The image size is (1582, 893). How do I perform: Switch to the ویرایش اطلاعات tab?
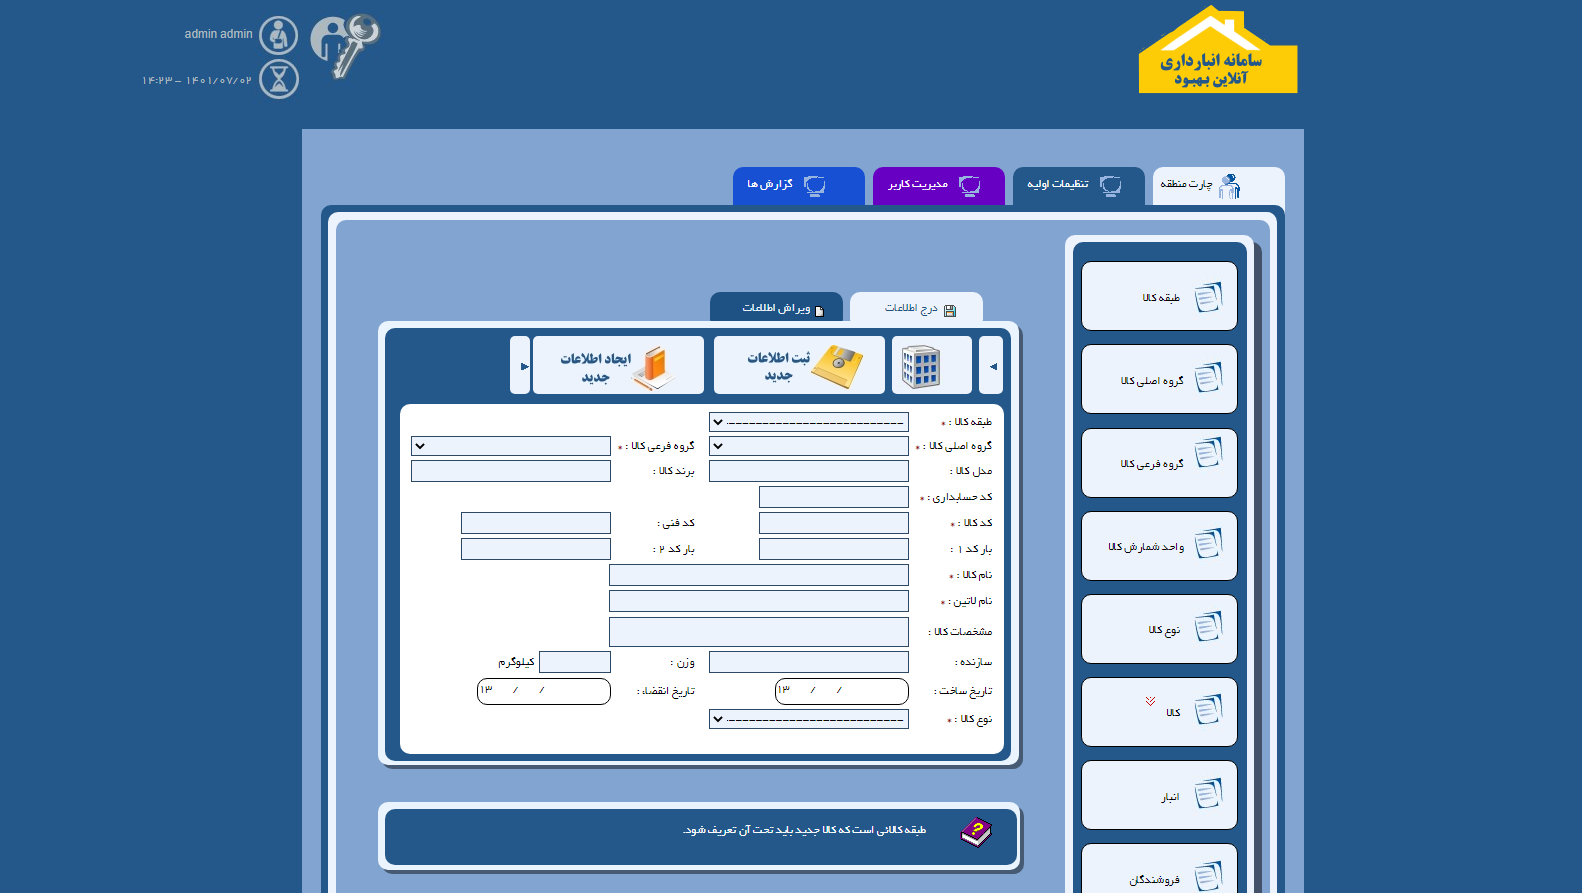(x=776, y=308)
